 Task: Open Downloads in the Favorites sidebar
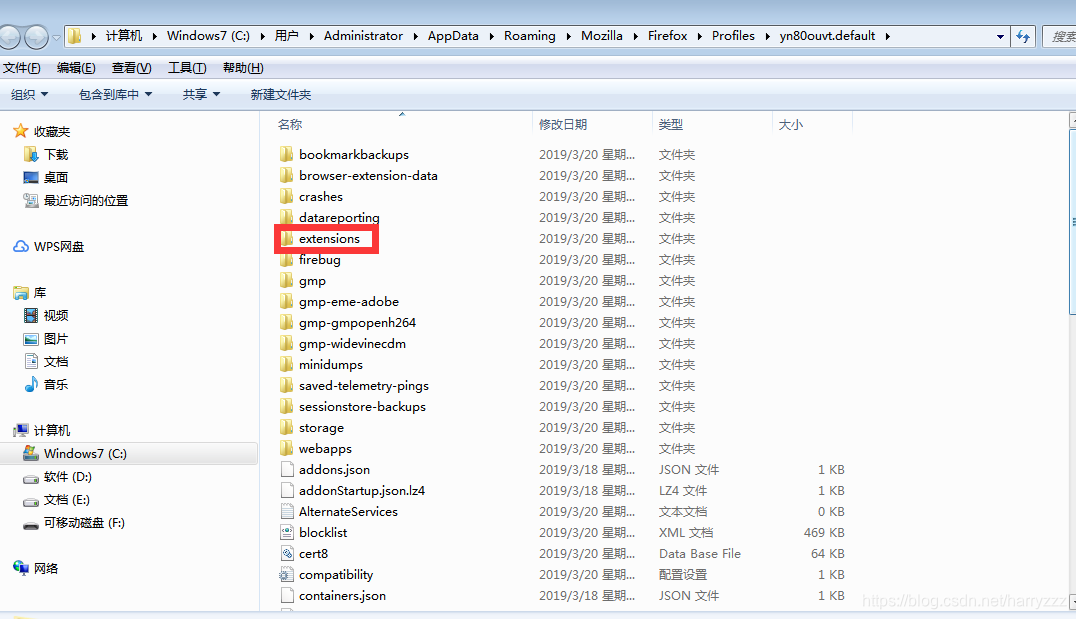pos(56,154)
